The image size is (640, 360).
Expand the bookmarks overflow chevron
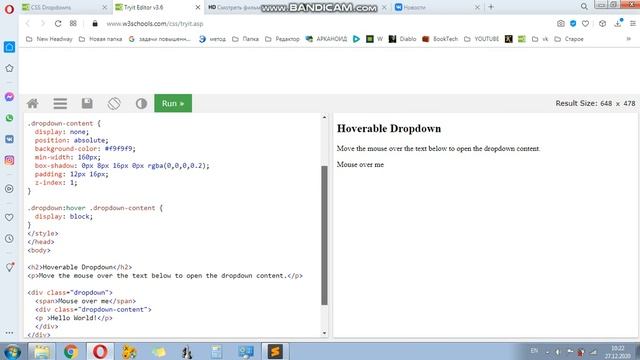point(629,39)
